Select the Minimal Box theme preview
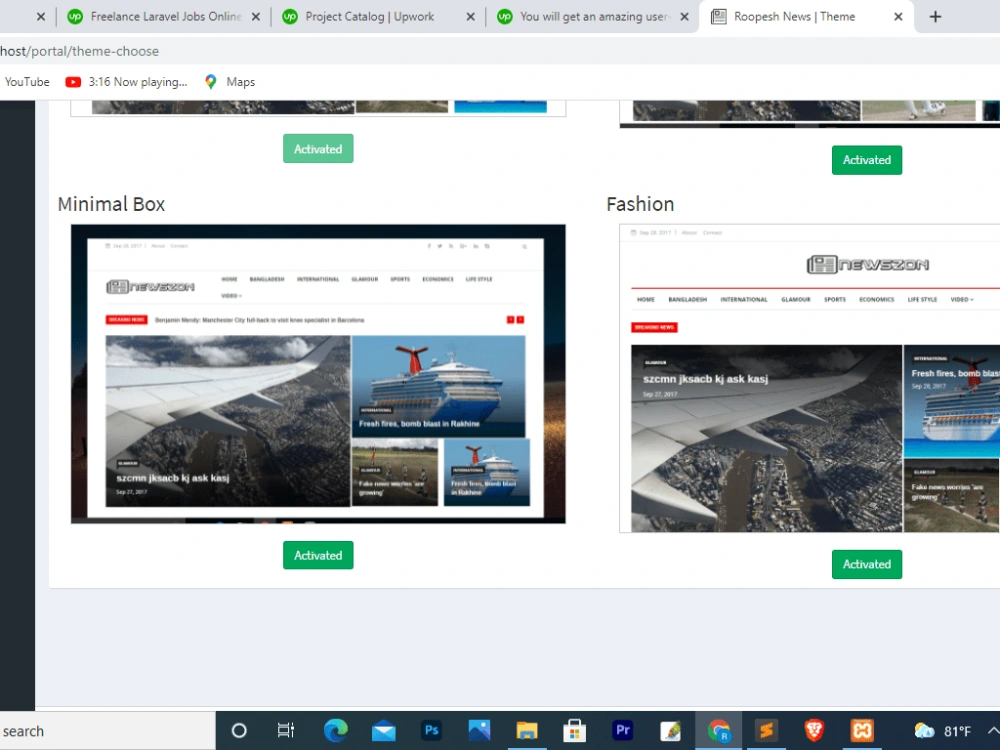The width and height of the screenshot is (1000, 750). [318, 374]
